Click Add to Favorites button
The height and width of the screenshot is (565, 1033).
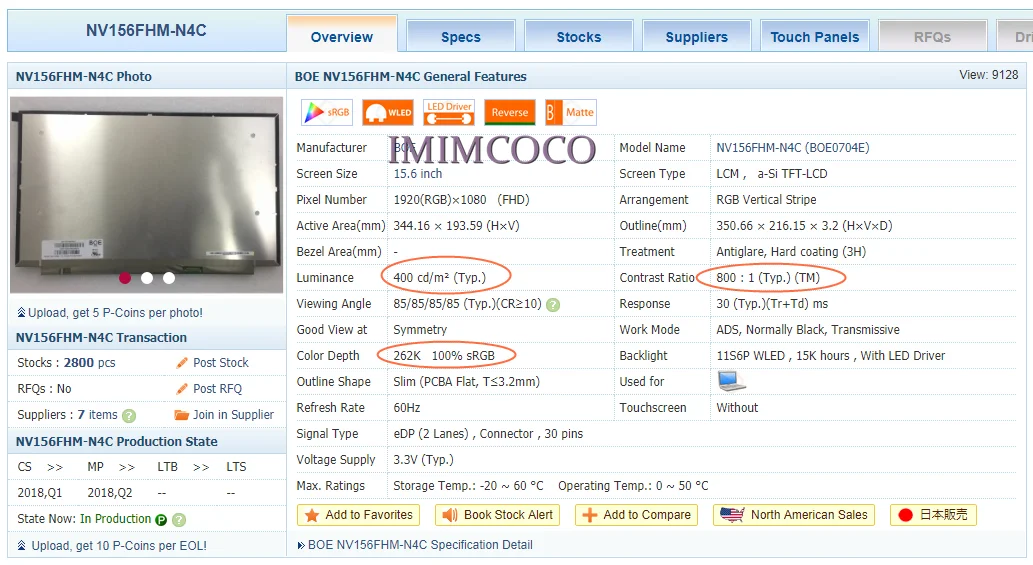358,515
